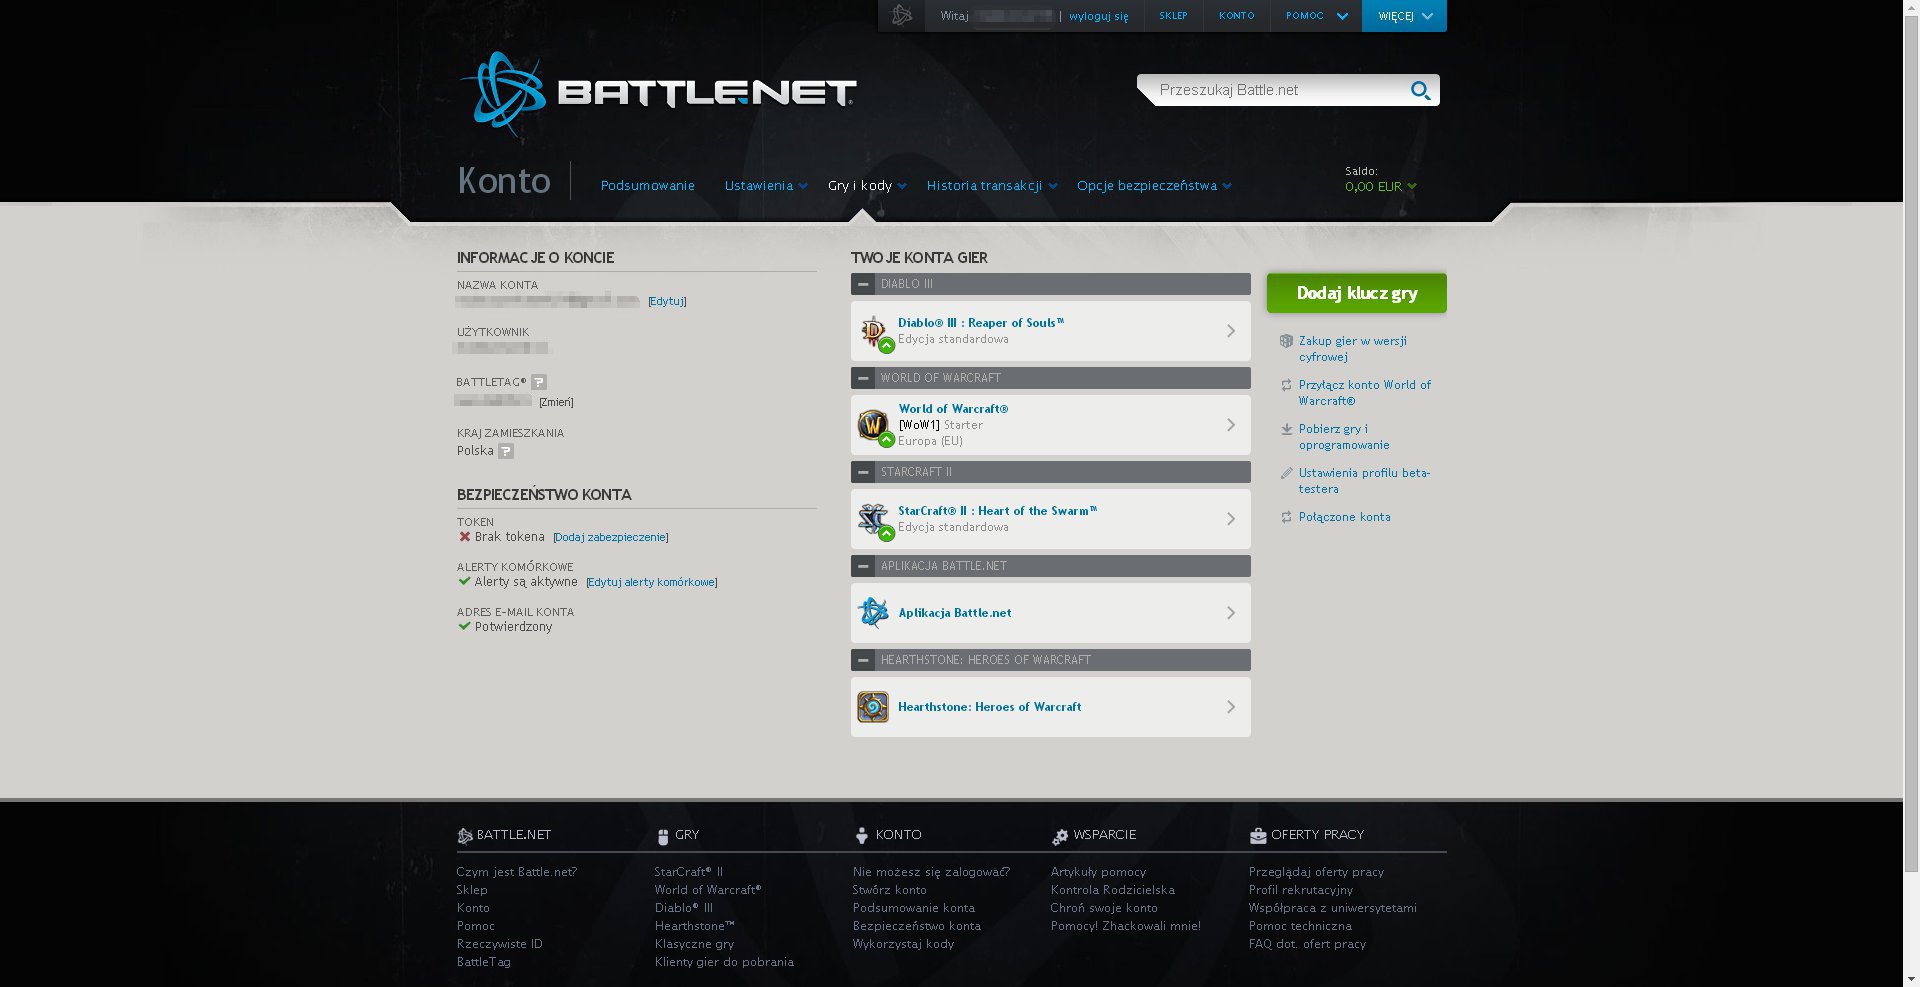Viewport: 1920px width, 987px height.
Task: Click footer link Wykorzystaj kody
Action: (903, 944)
